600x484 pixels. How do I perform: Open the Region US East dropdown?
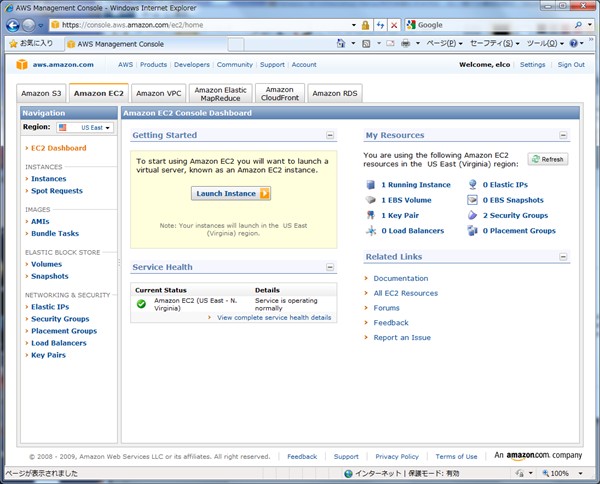(x=85, y=127)
